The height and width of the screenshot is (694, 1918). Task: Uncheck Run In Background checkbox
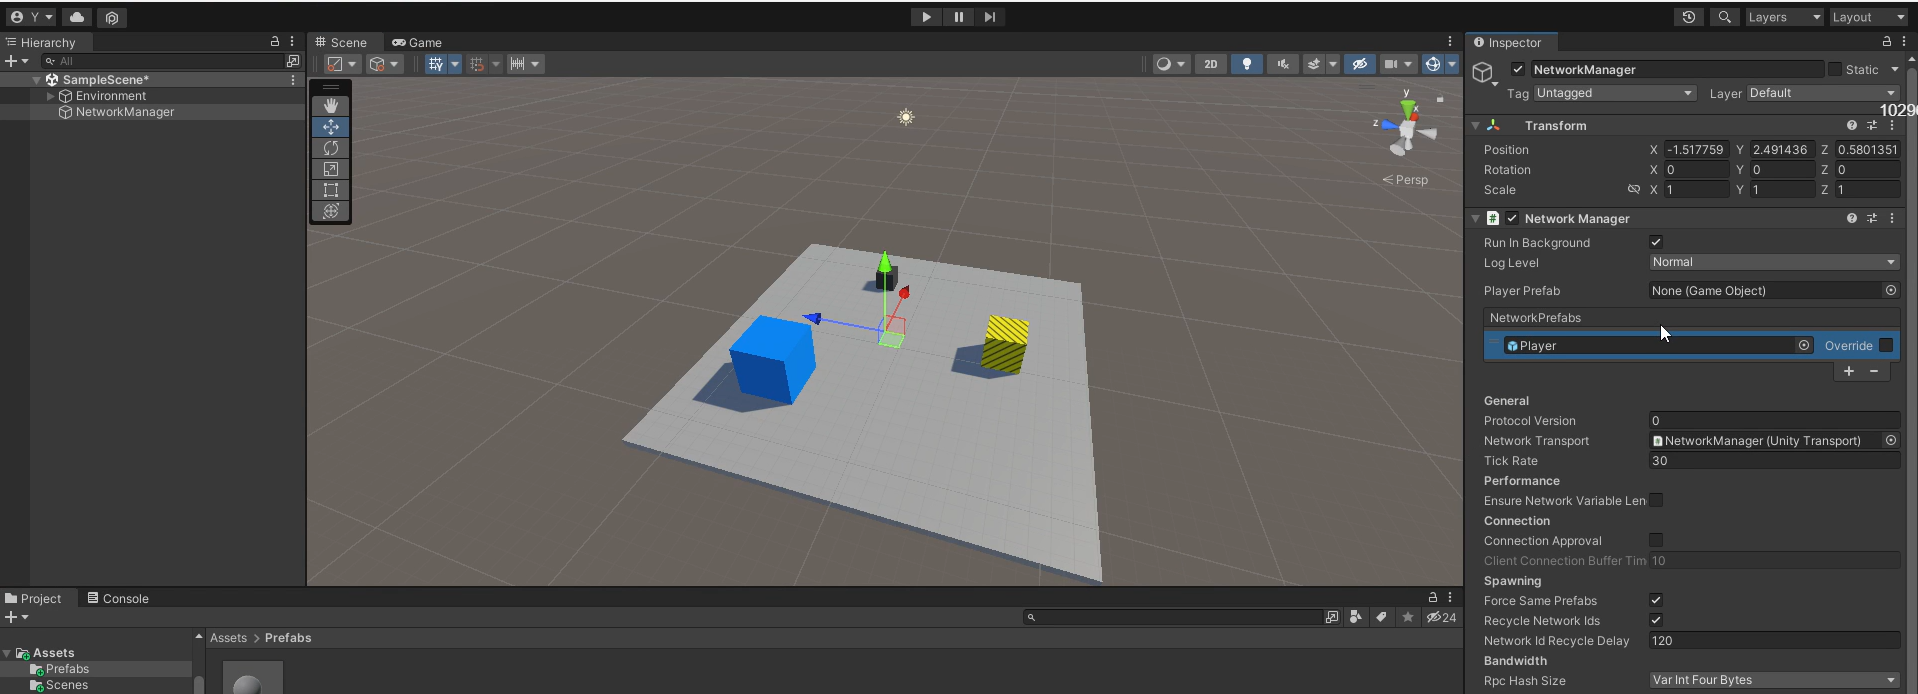coord(1656,242)
